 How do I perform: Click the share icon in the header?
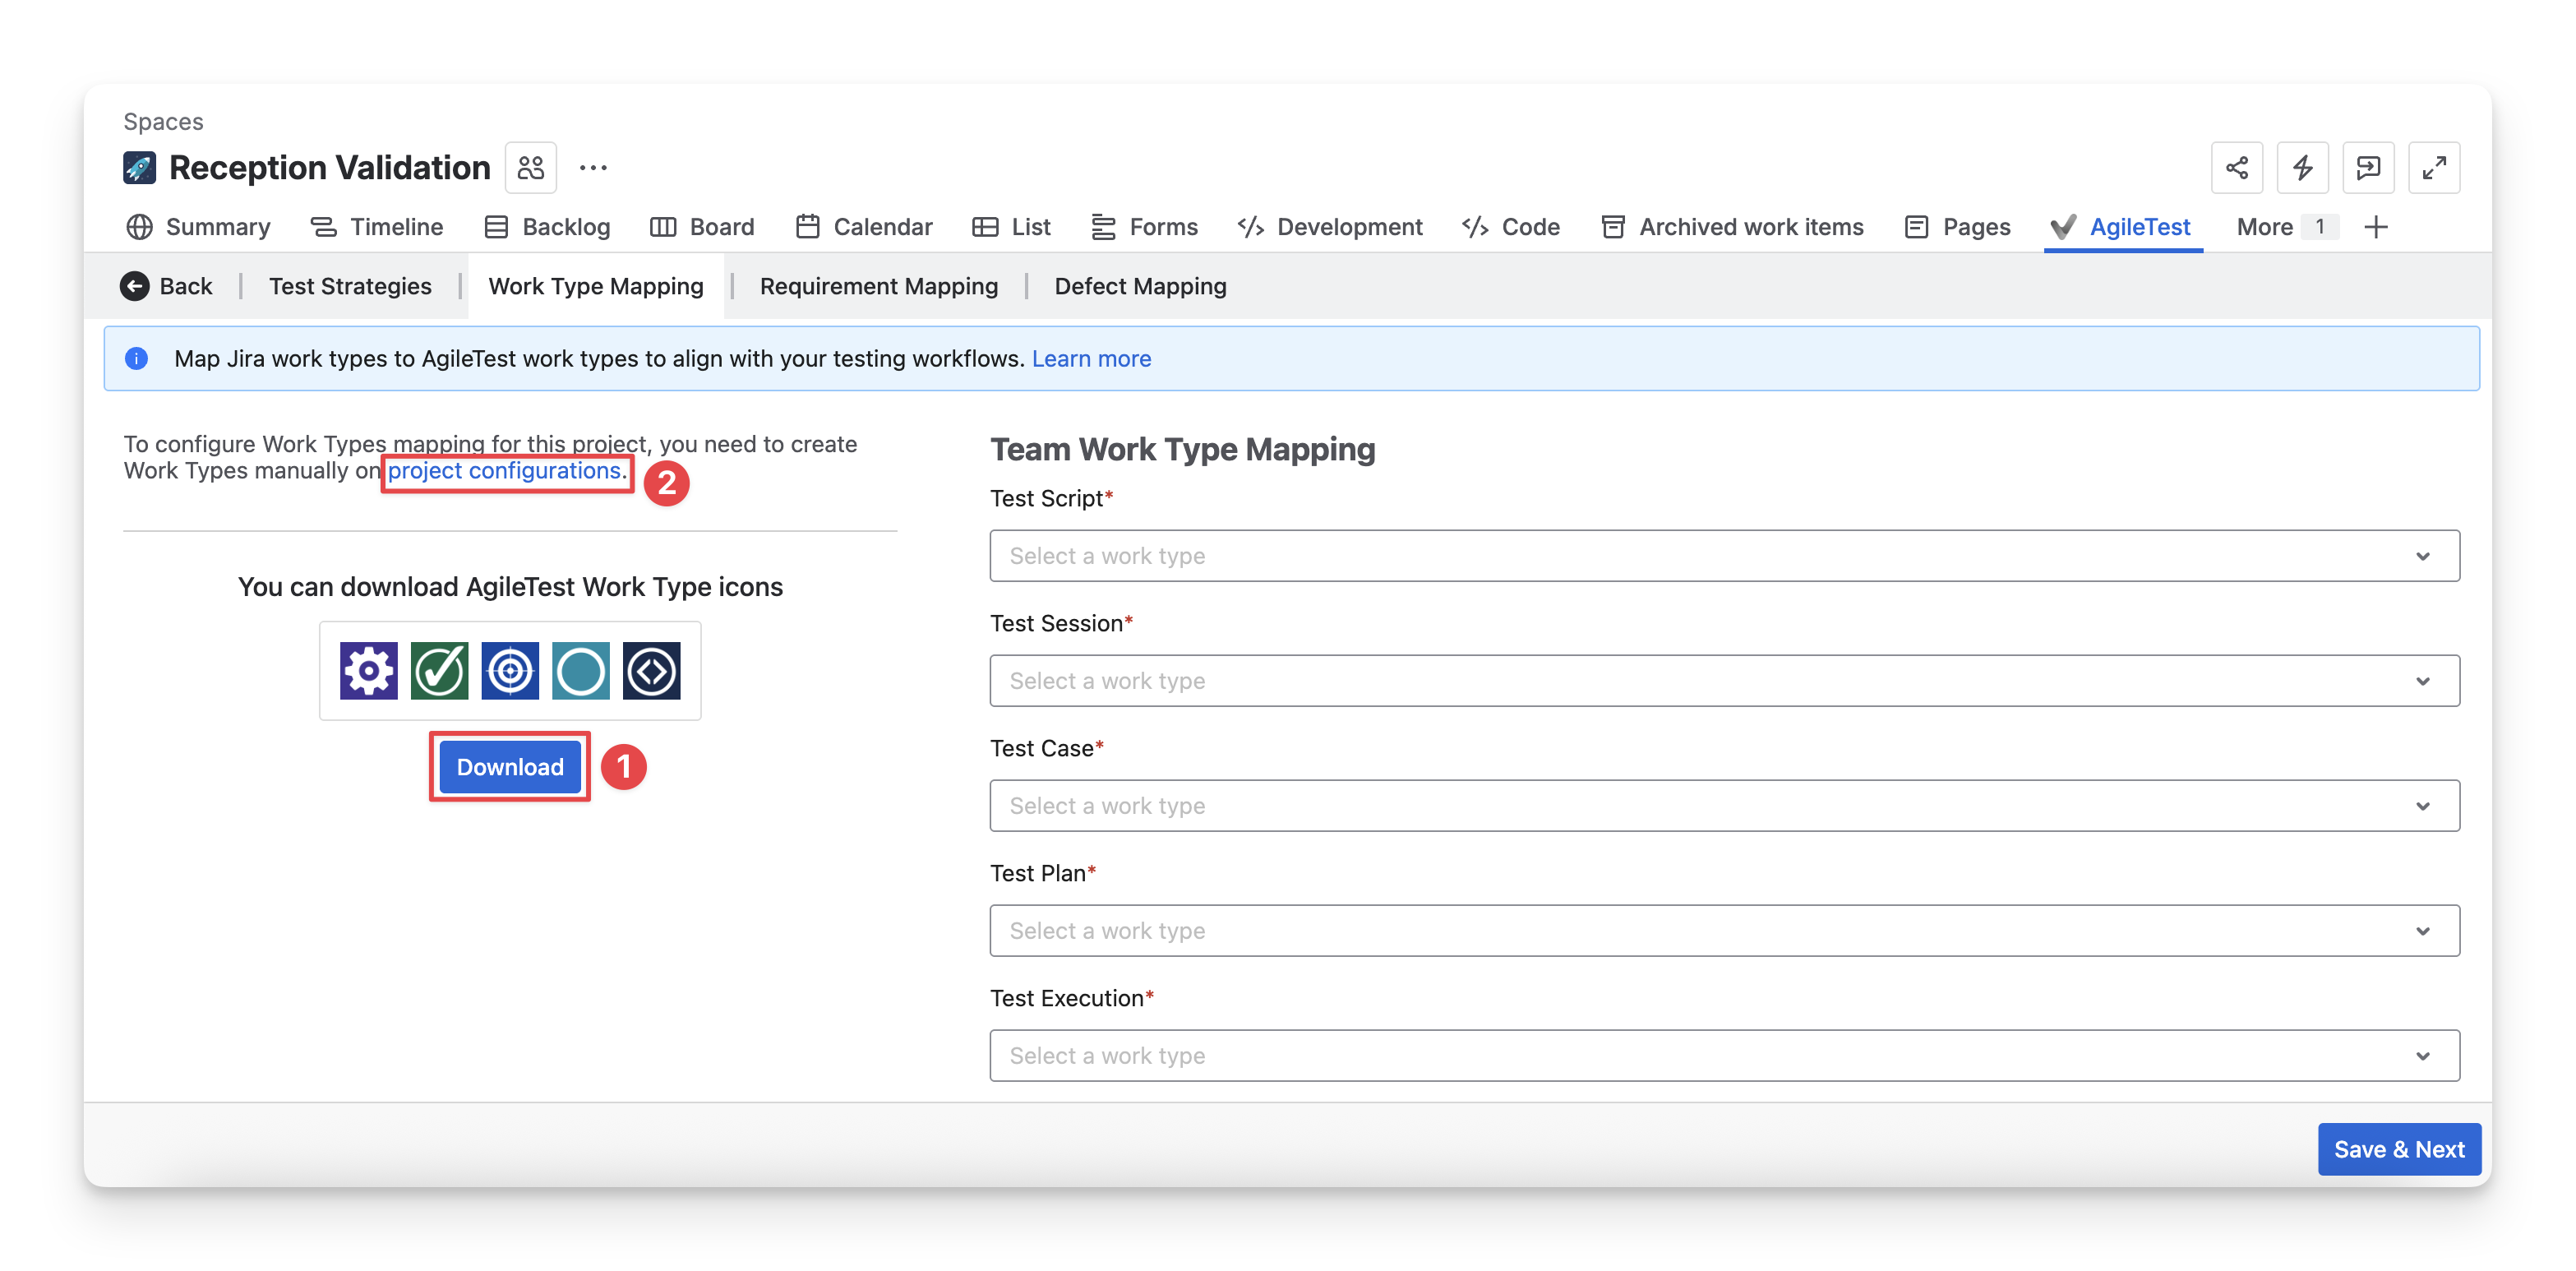2236,168
